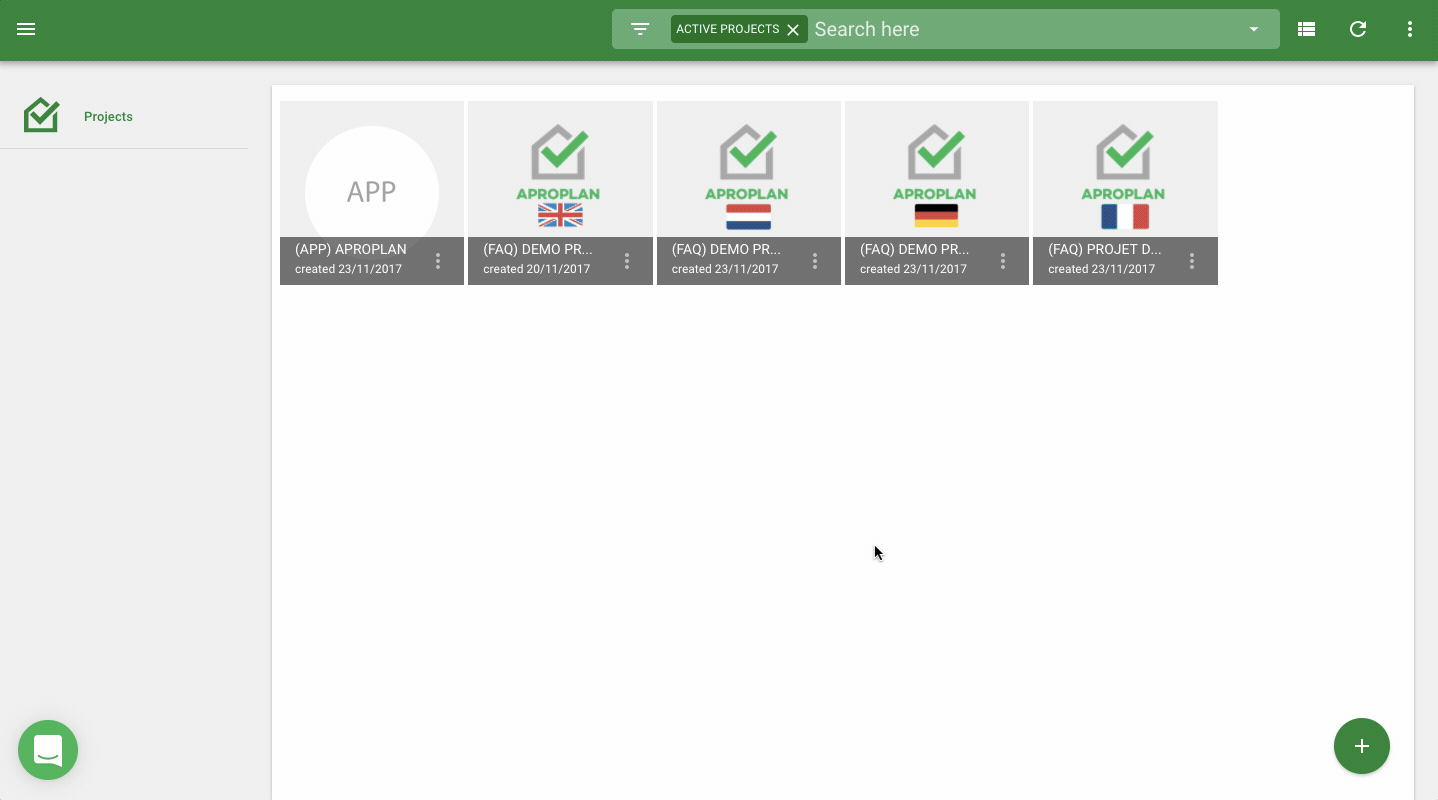The image size is (1438, 800).
Task: Click the ACTIVE PROJECTS filter label
Action: [x=727, y=29]
